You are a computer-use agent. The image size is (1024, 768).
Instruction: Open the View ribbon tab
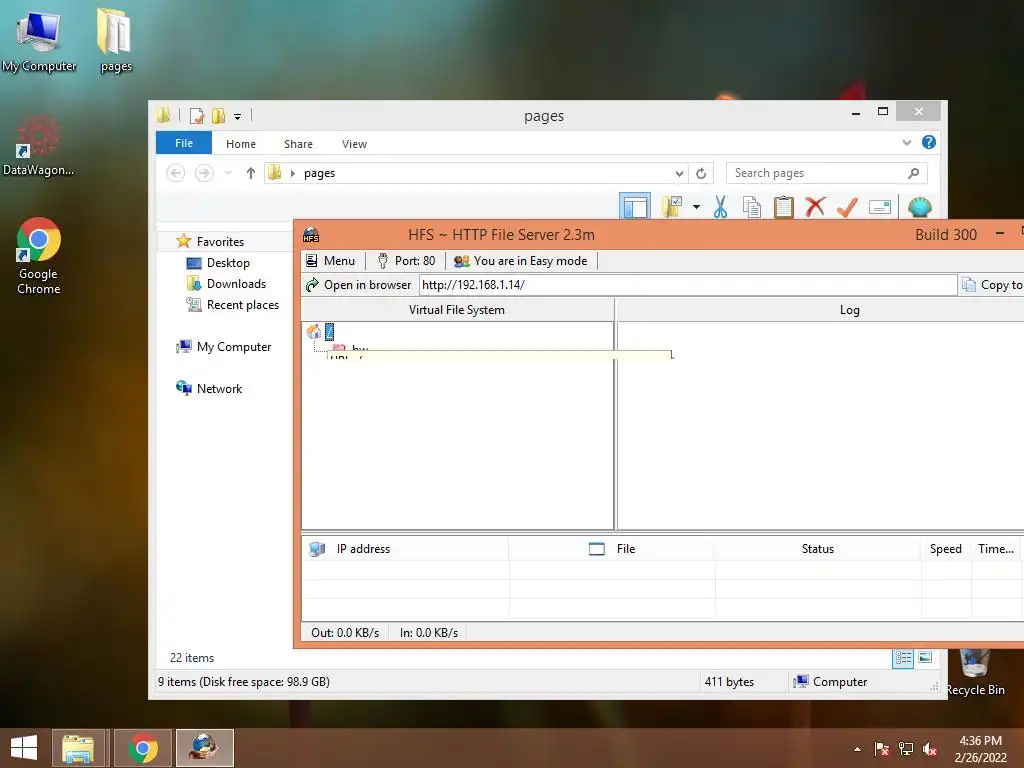(355, 144)
